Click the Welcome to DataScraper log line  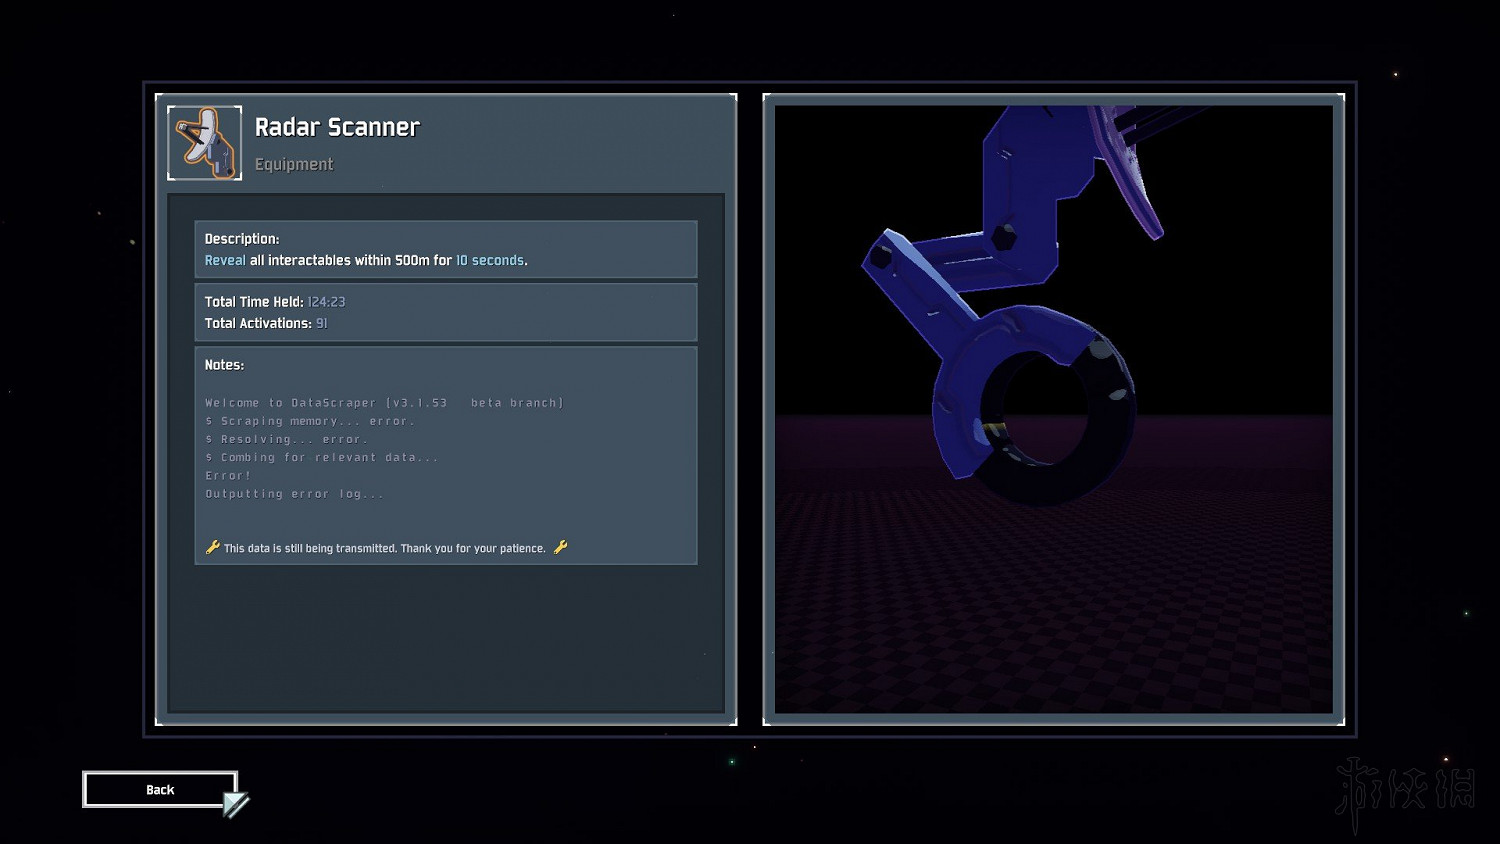click(x=384, y=403)
